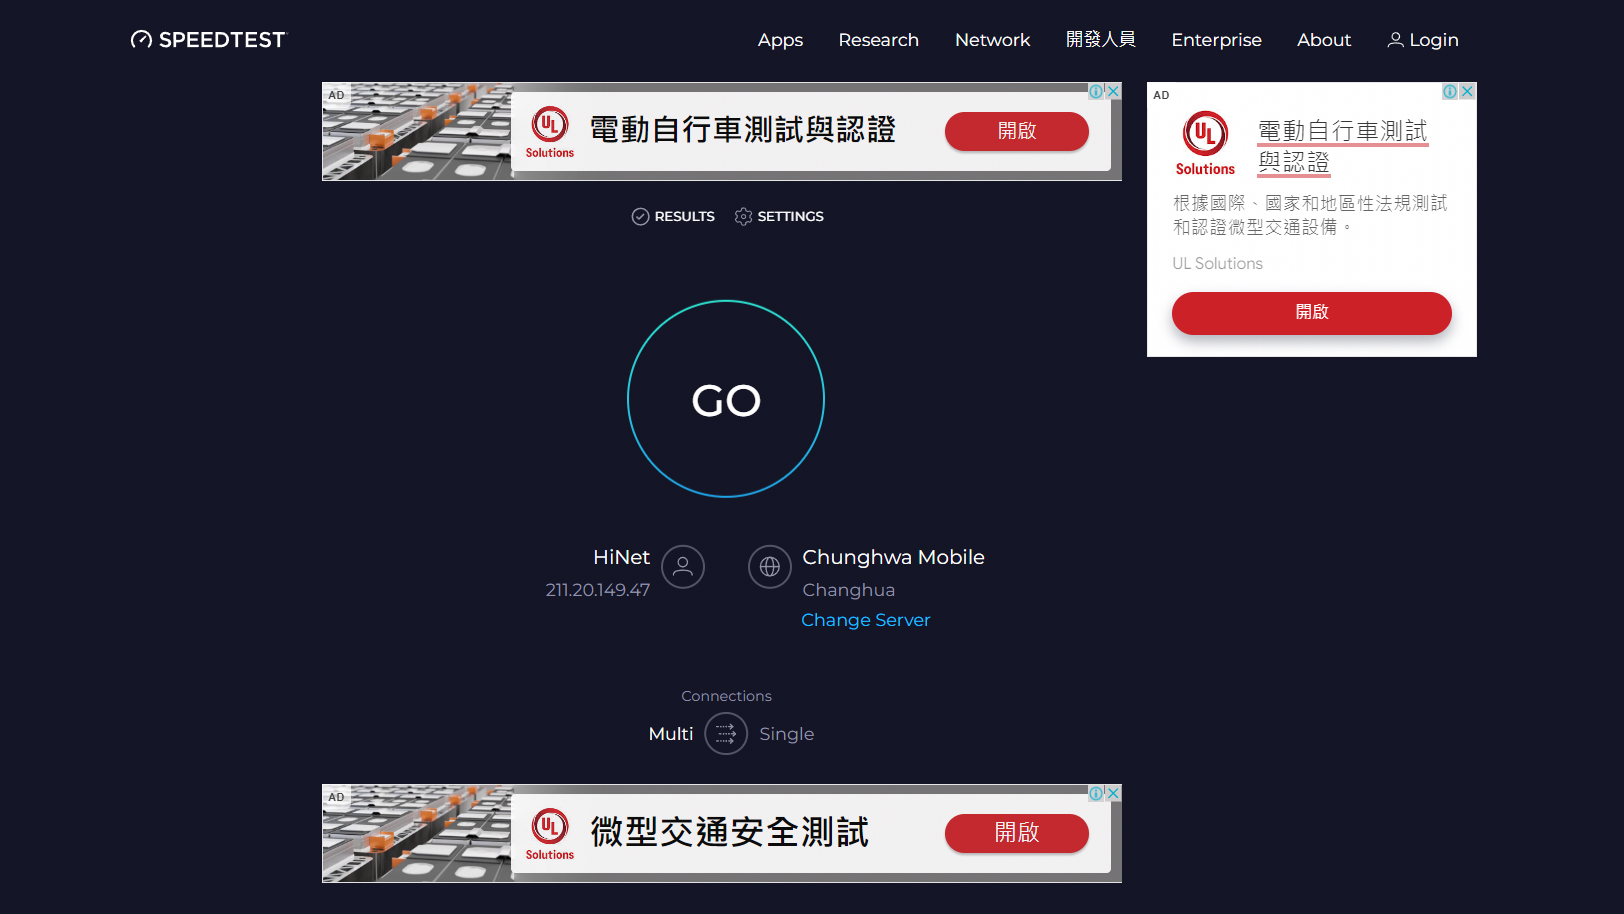Click the top banner 電動自行車測試與認證 headline
The width and height of the screenshot is (1624, 914).
pyautogui.click(x=742, y=130)
